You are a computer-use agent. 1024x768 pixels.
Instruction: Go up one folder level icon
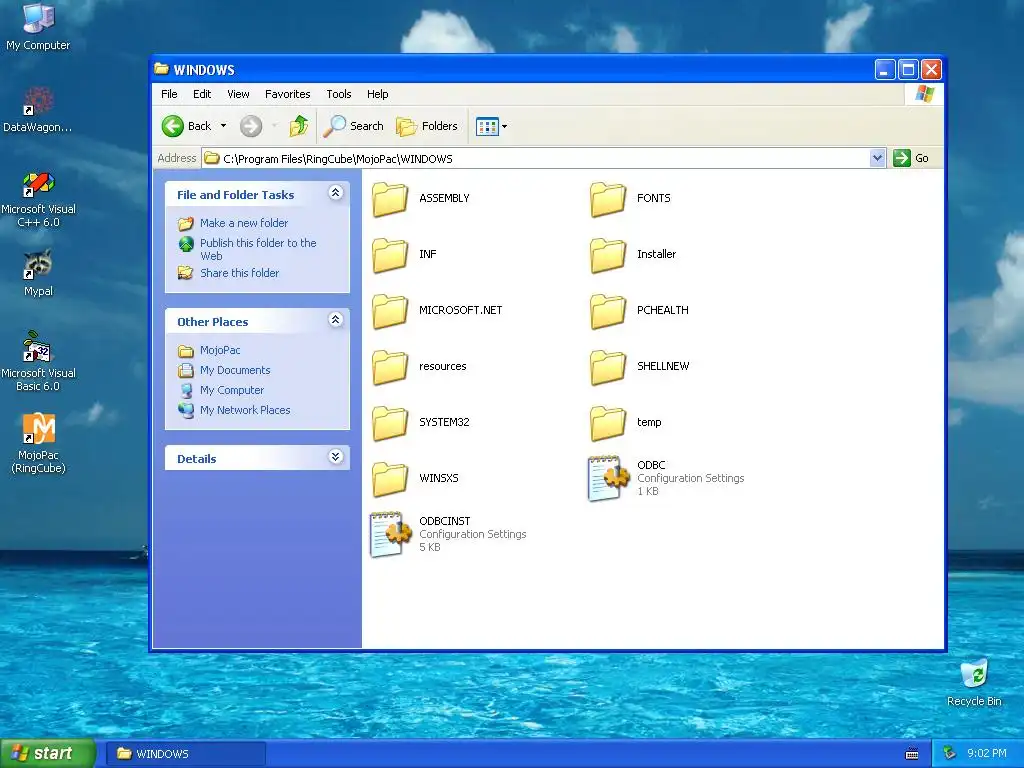tap(299, 125)
